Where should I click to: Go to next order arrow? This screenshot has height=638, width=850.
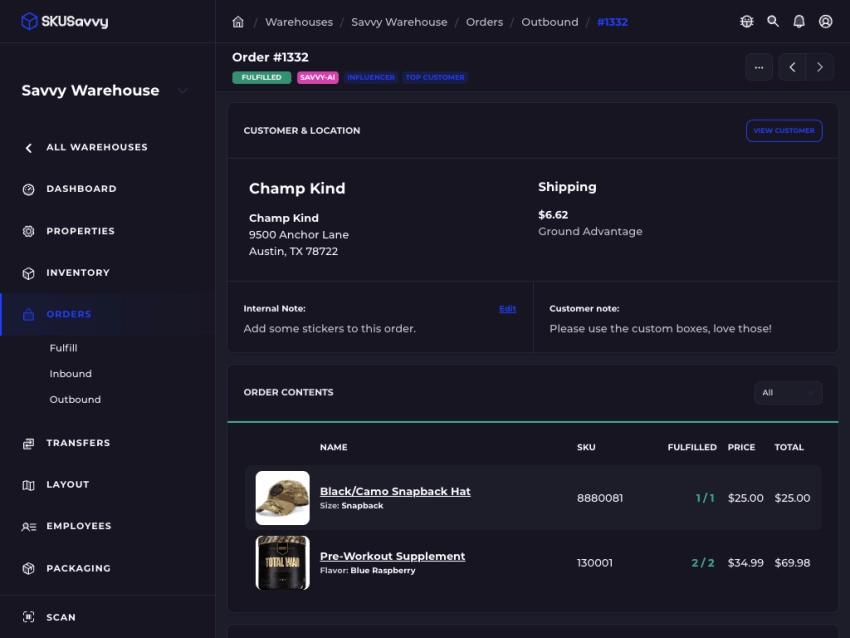(820, 67)
